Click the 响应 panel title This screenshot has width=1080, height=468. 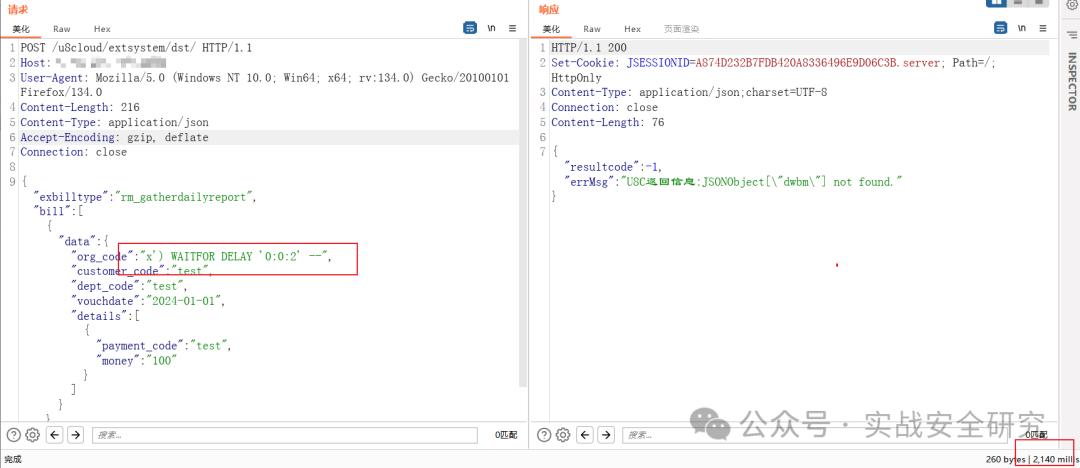pos(548,10)
